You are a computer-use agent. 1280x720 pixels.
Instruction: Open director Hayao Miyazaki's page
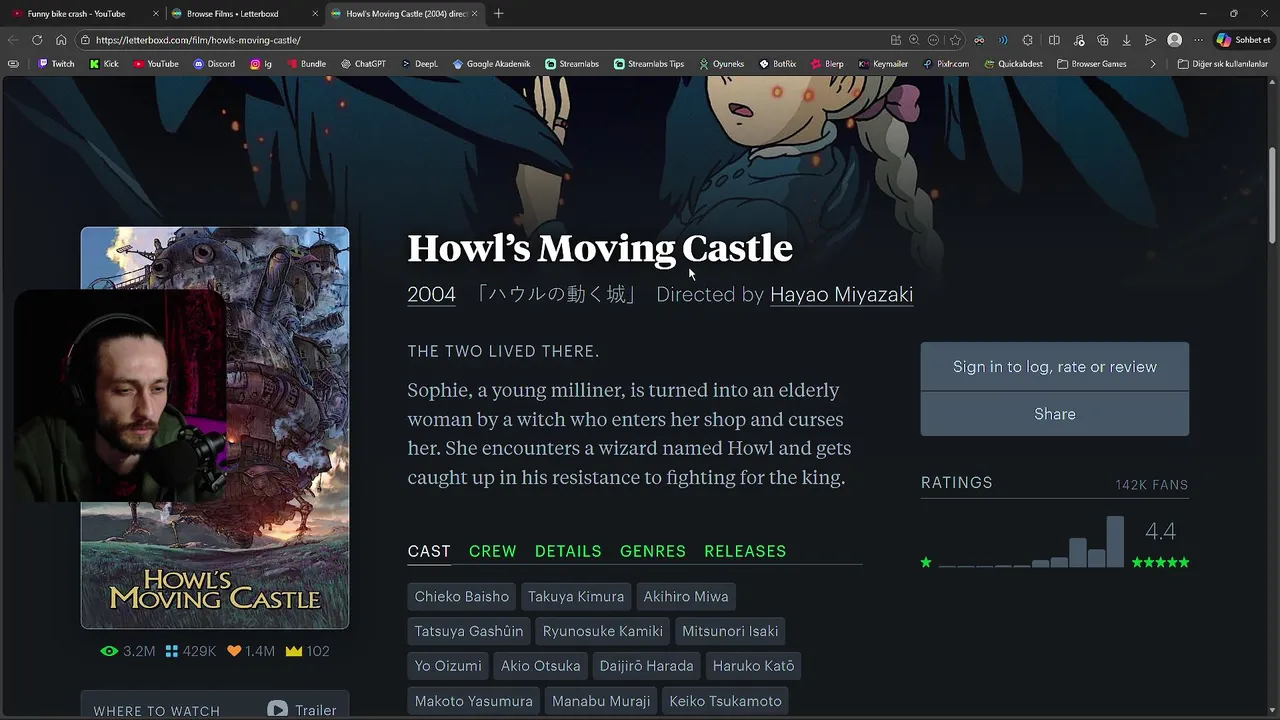tap(841, 295)
